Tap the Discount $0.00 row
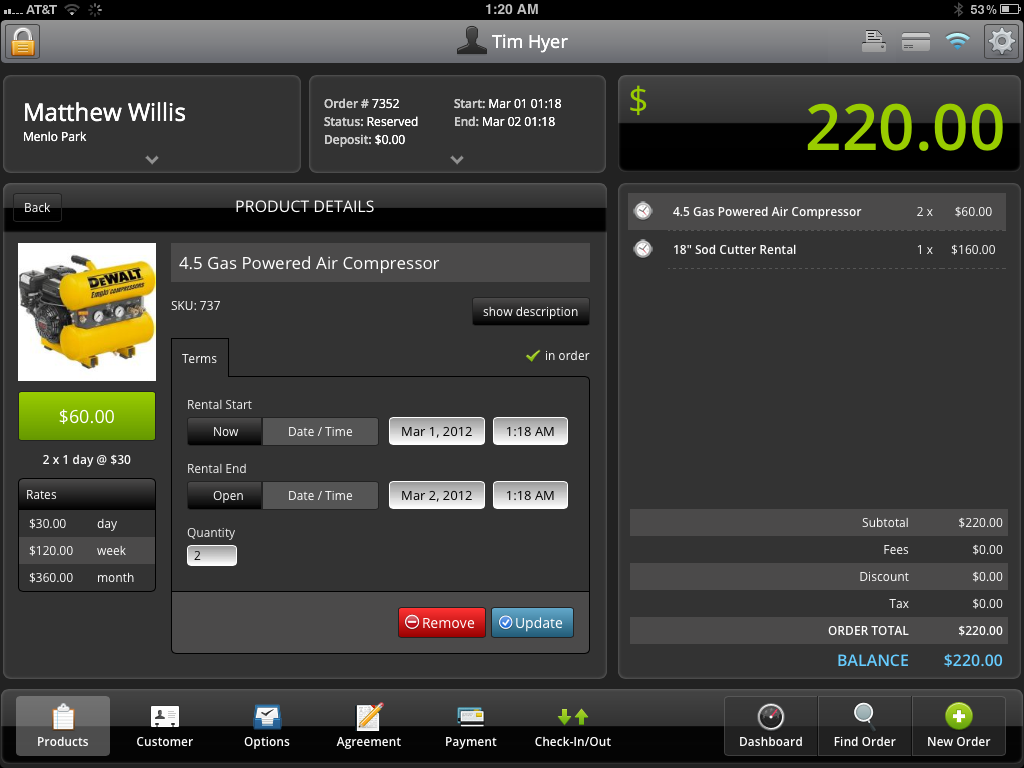Viewport: 1024px width, 768px height. click(x=818, y=576)
